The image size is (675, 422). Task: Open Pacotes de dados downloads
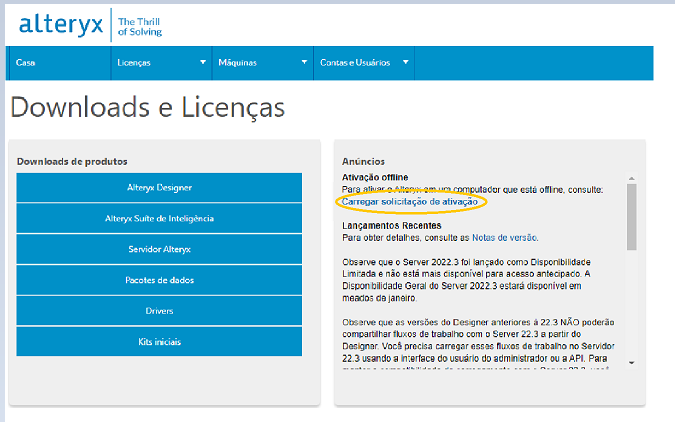coord(159,280)
